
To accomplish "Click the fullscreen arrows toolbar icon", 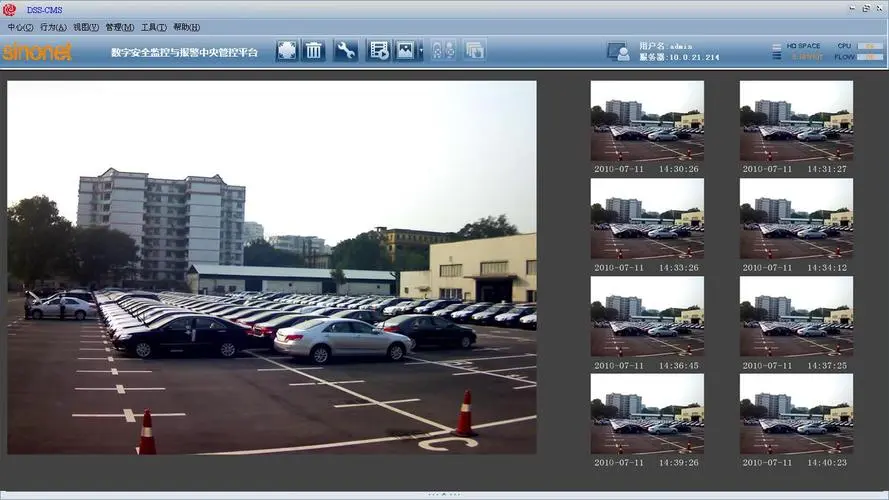I will [x=287, y=50].
